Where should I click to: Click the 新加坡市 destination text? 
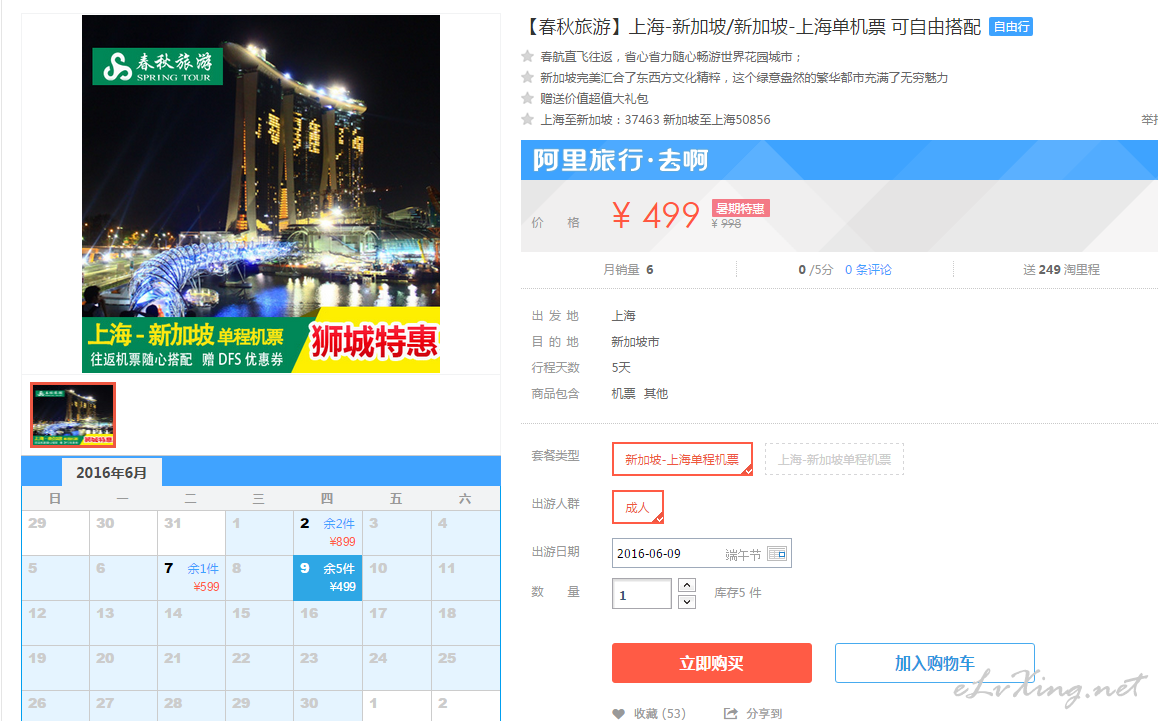click(x=635, y=341)
